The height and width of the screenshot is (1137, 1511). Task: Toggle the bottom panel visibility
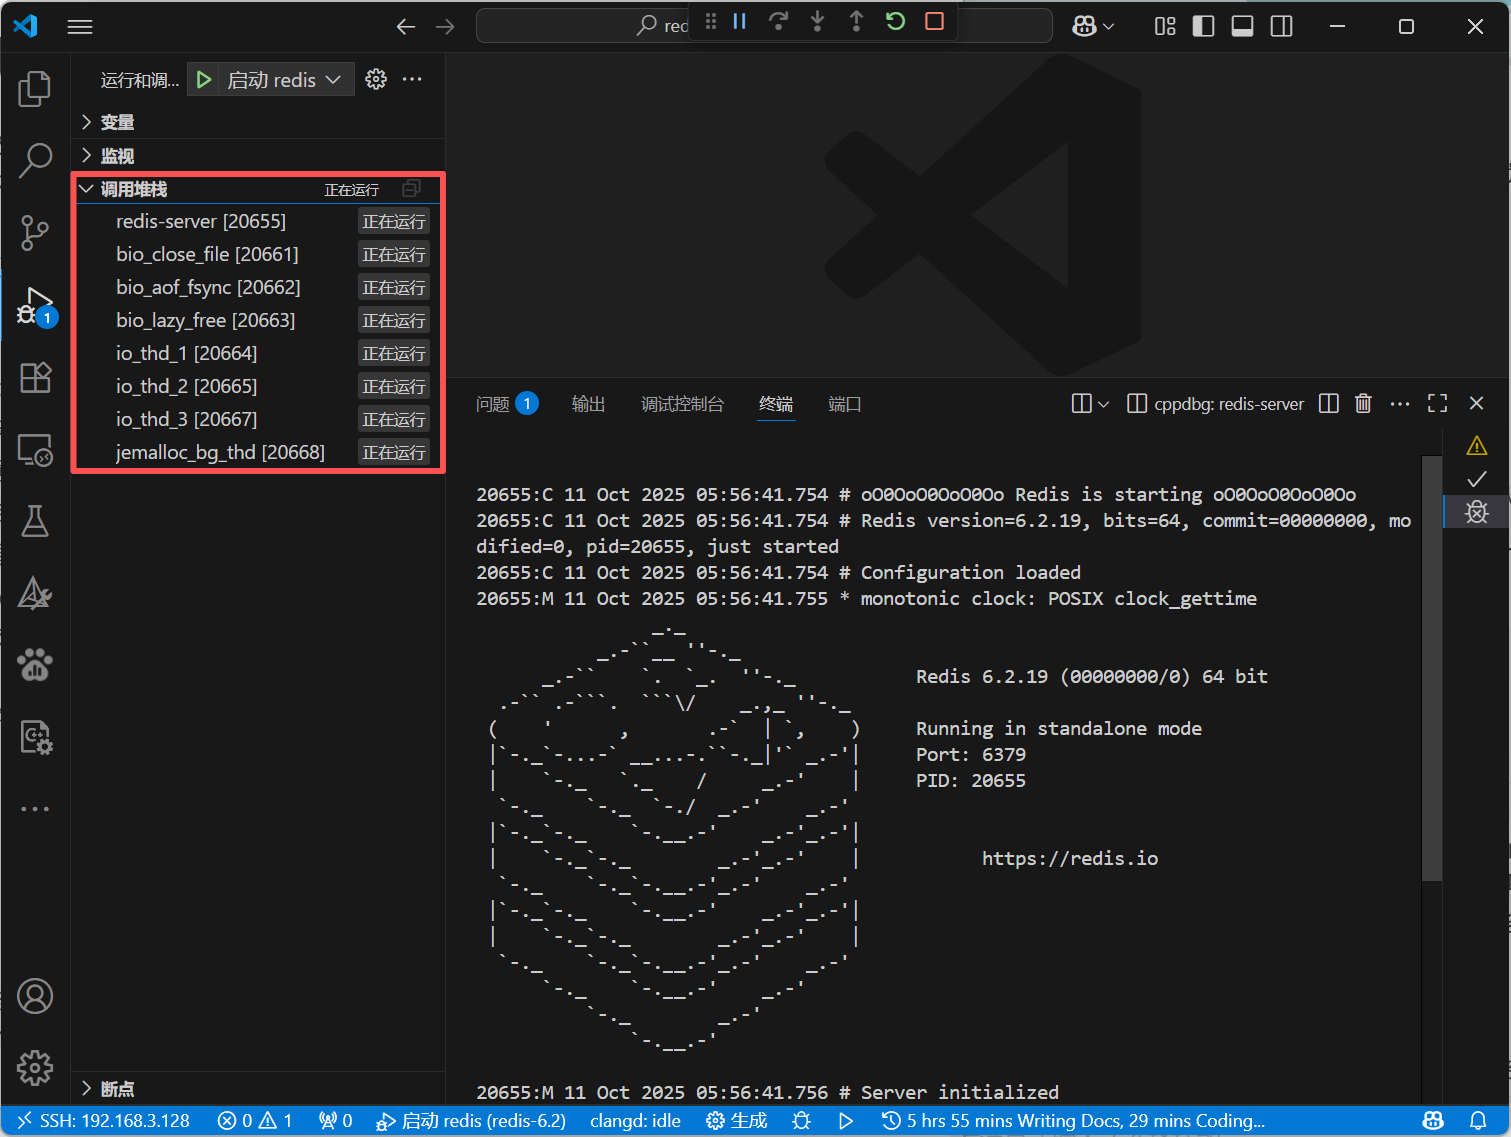pyautogui.click(x=1243, y=26)
